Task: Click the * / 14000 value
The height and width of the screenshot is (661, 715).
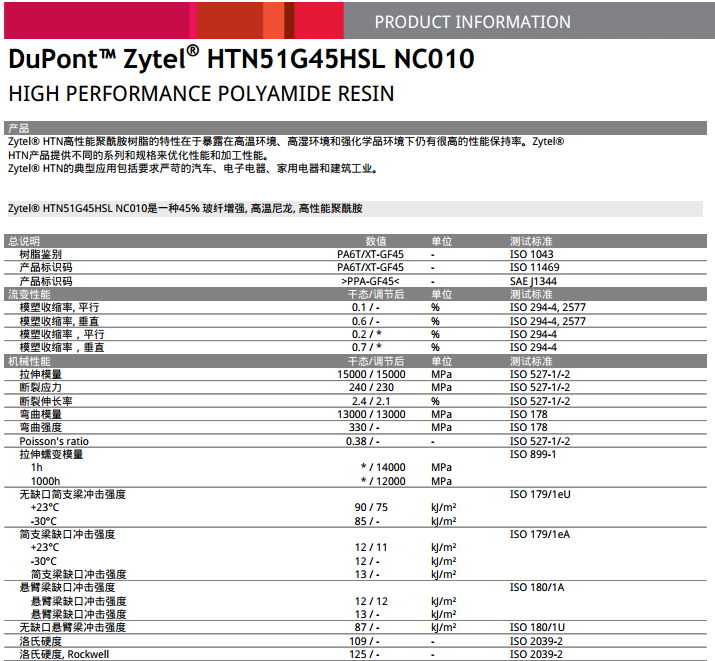Action: [x=383, y=468]
